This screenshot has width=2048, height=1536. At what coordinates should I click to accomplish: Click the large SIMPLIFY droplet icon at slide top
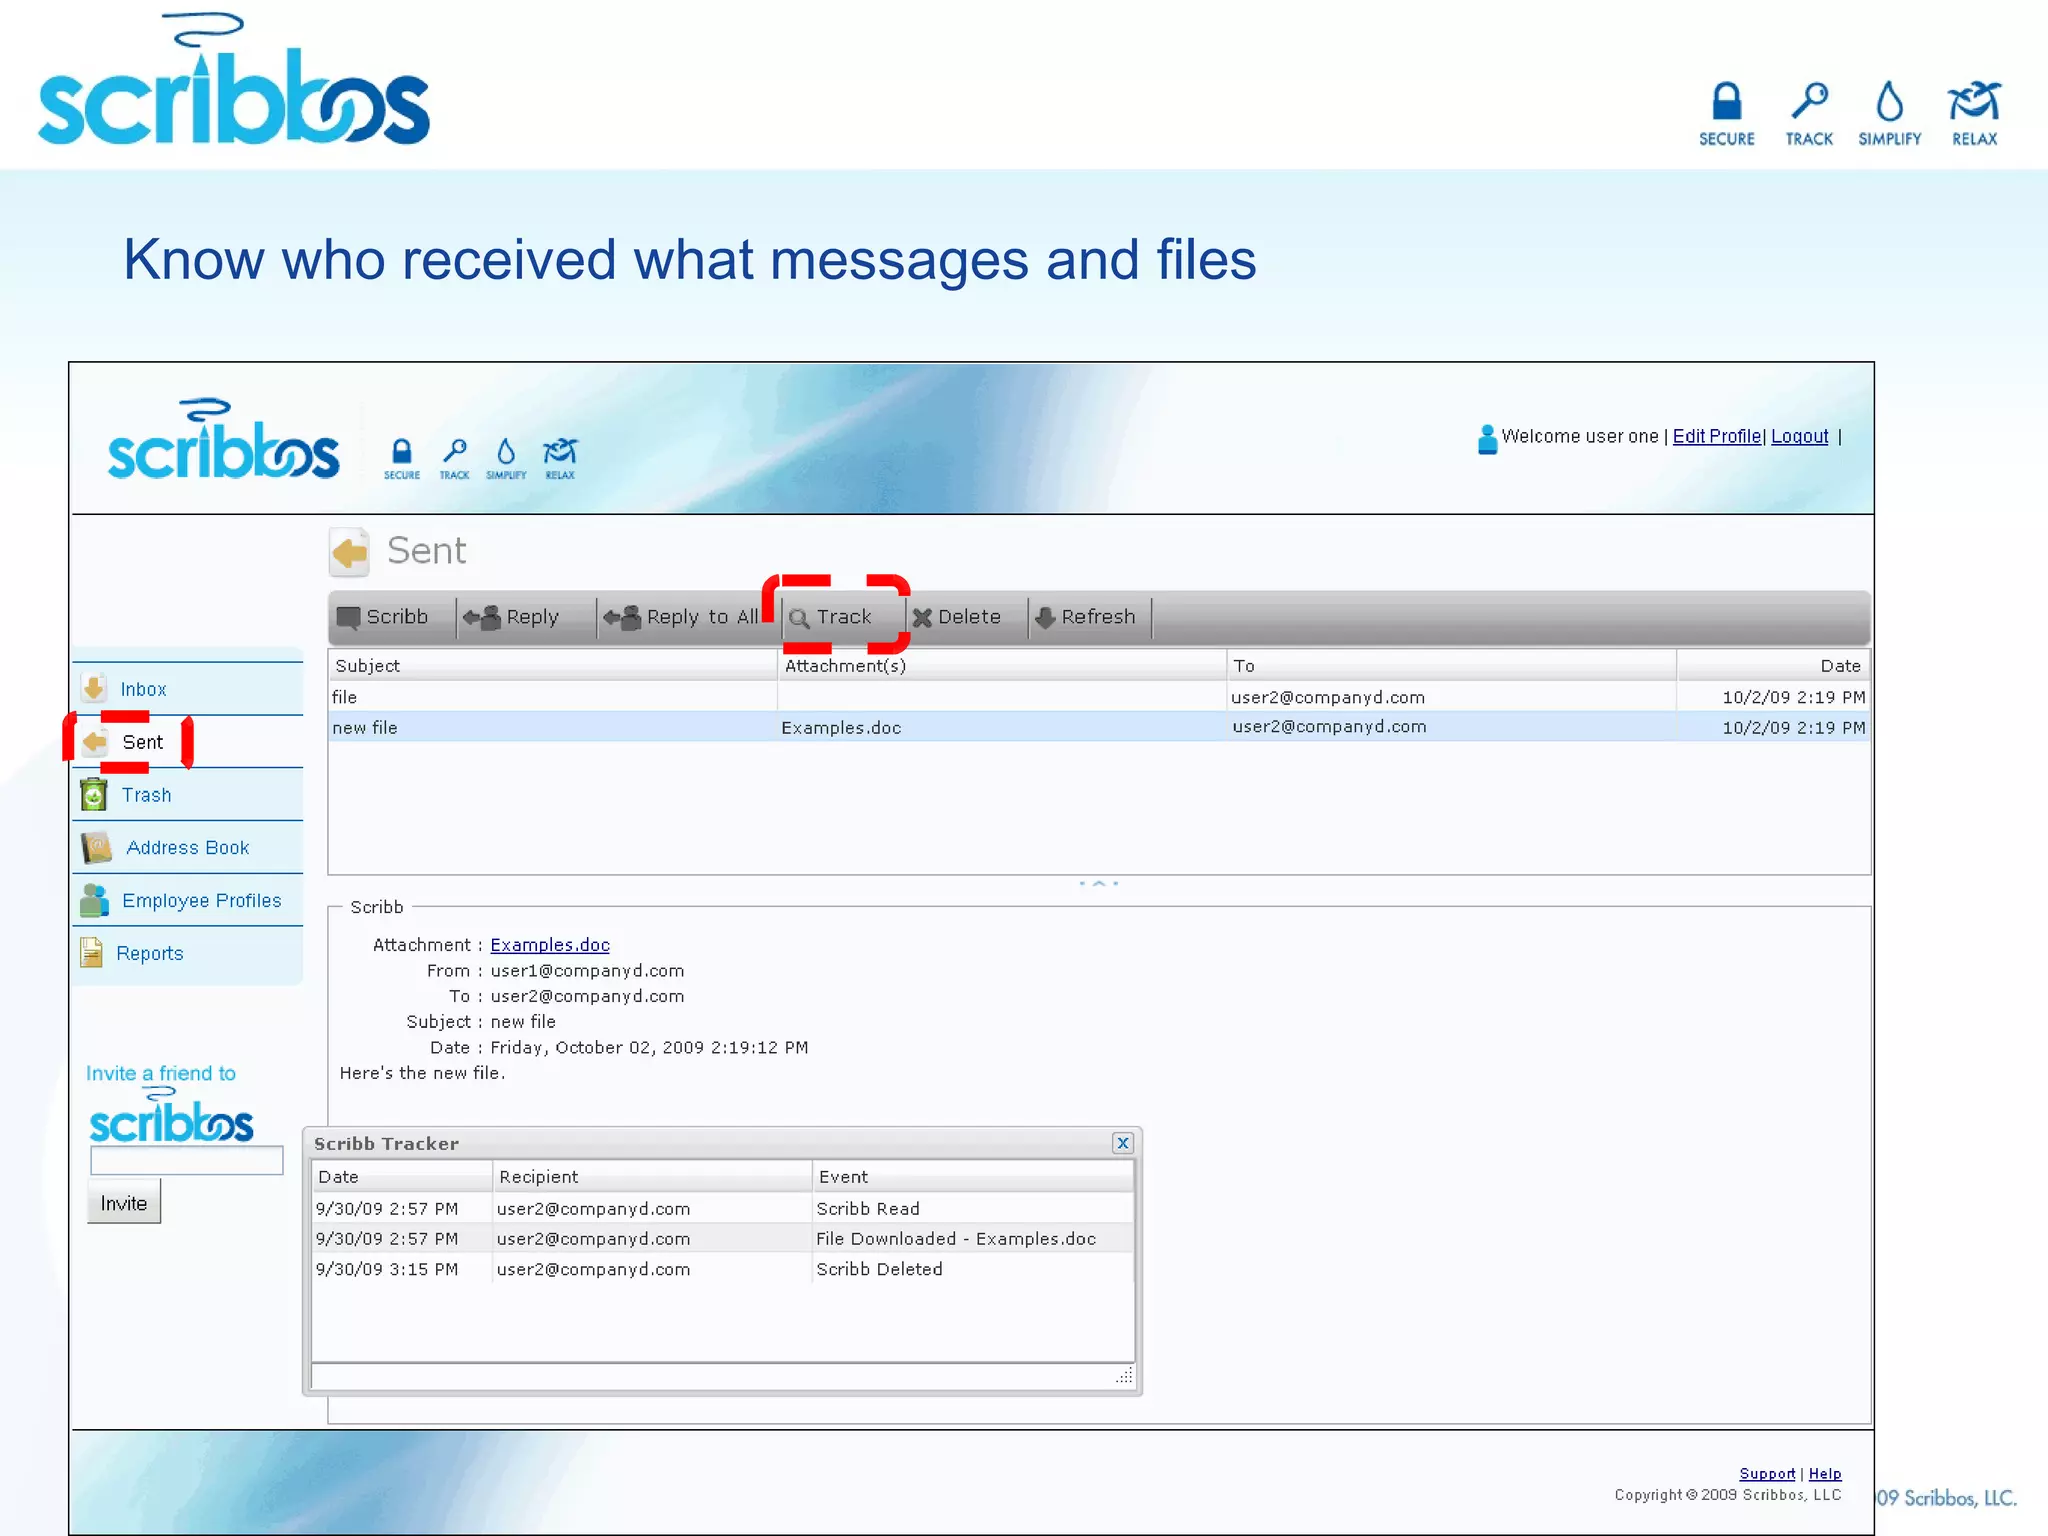click(1890, 115)
